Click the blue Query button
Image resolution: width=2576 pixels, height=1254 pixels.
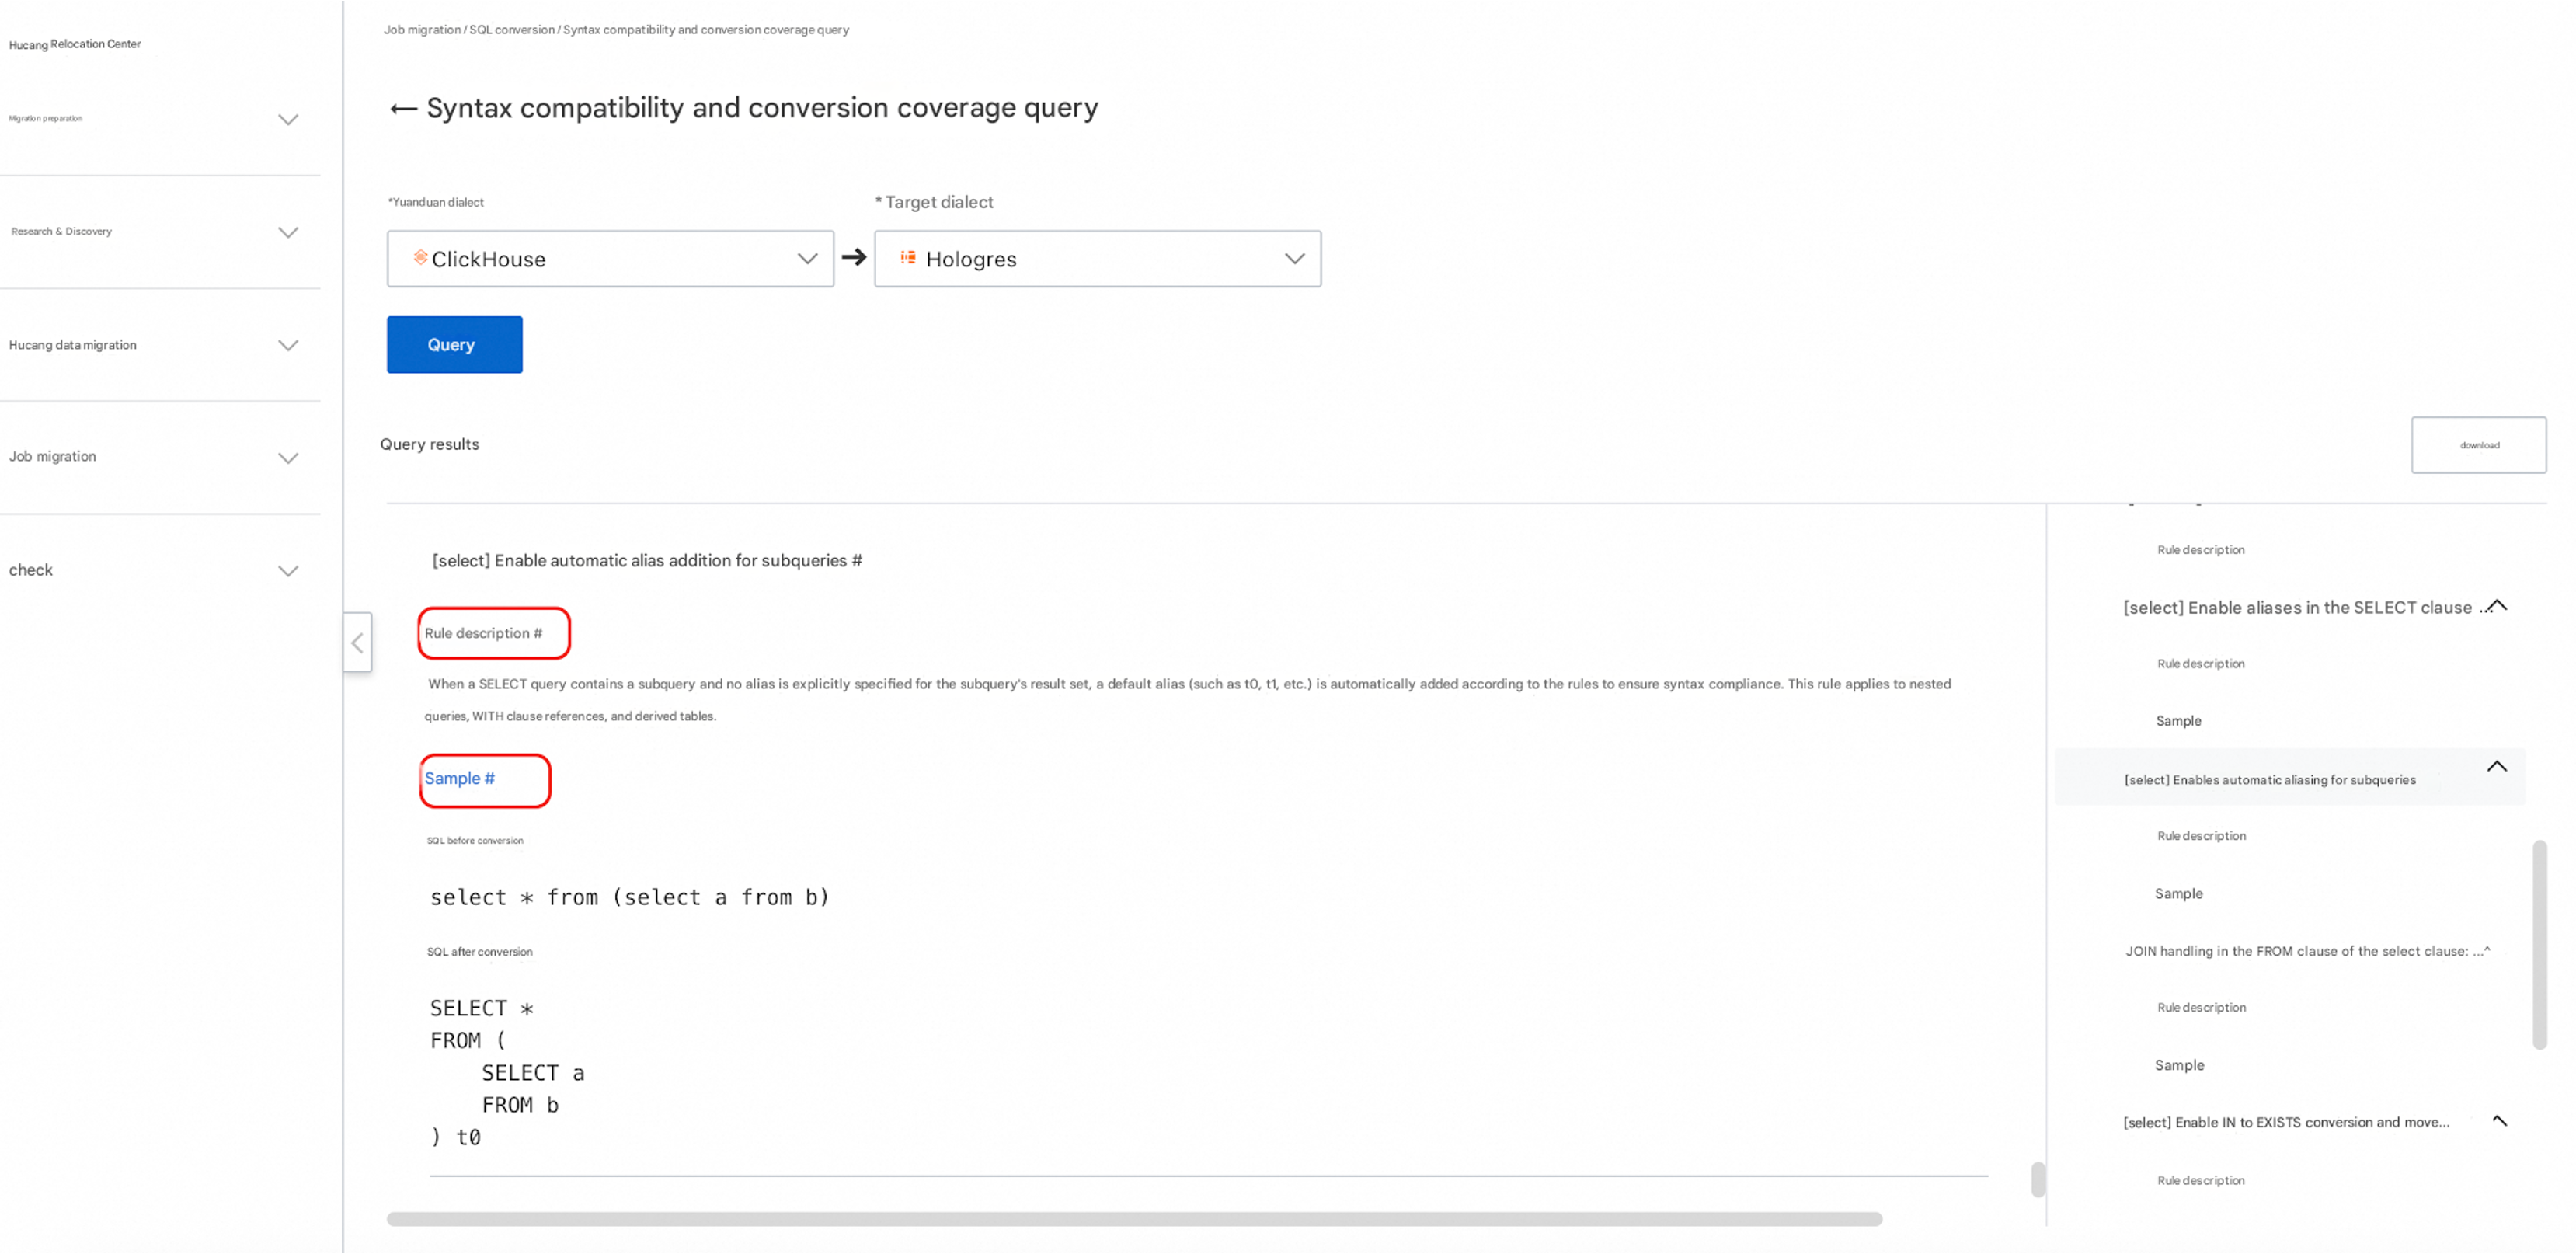tap(454, 345)
